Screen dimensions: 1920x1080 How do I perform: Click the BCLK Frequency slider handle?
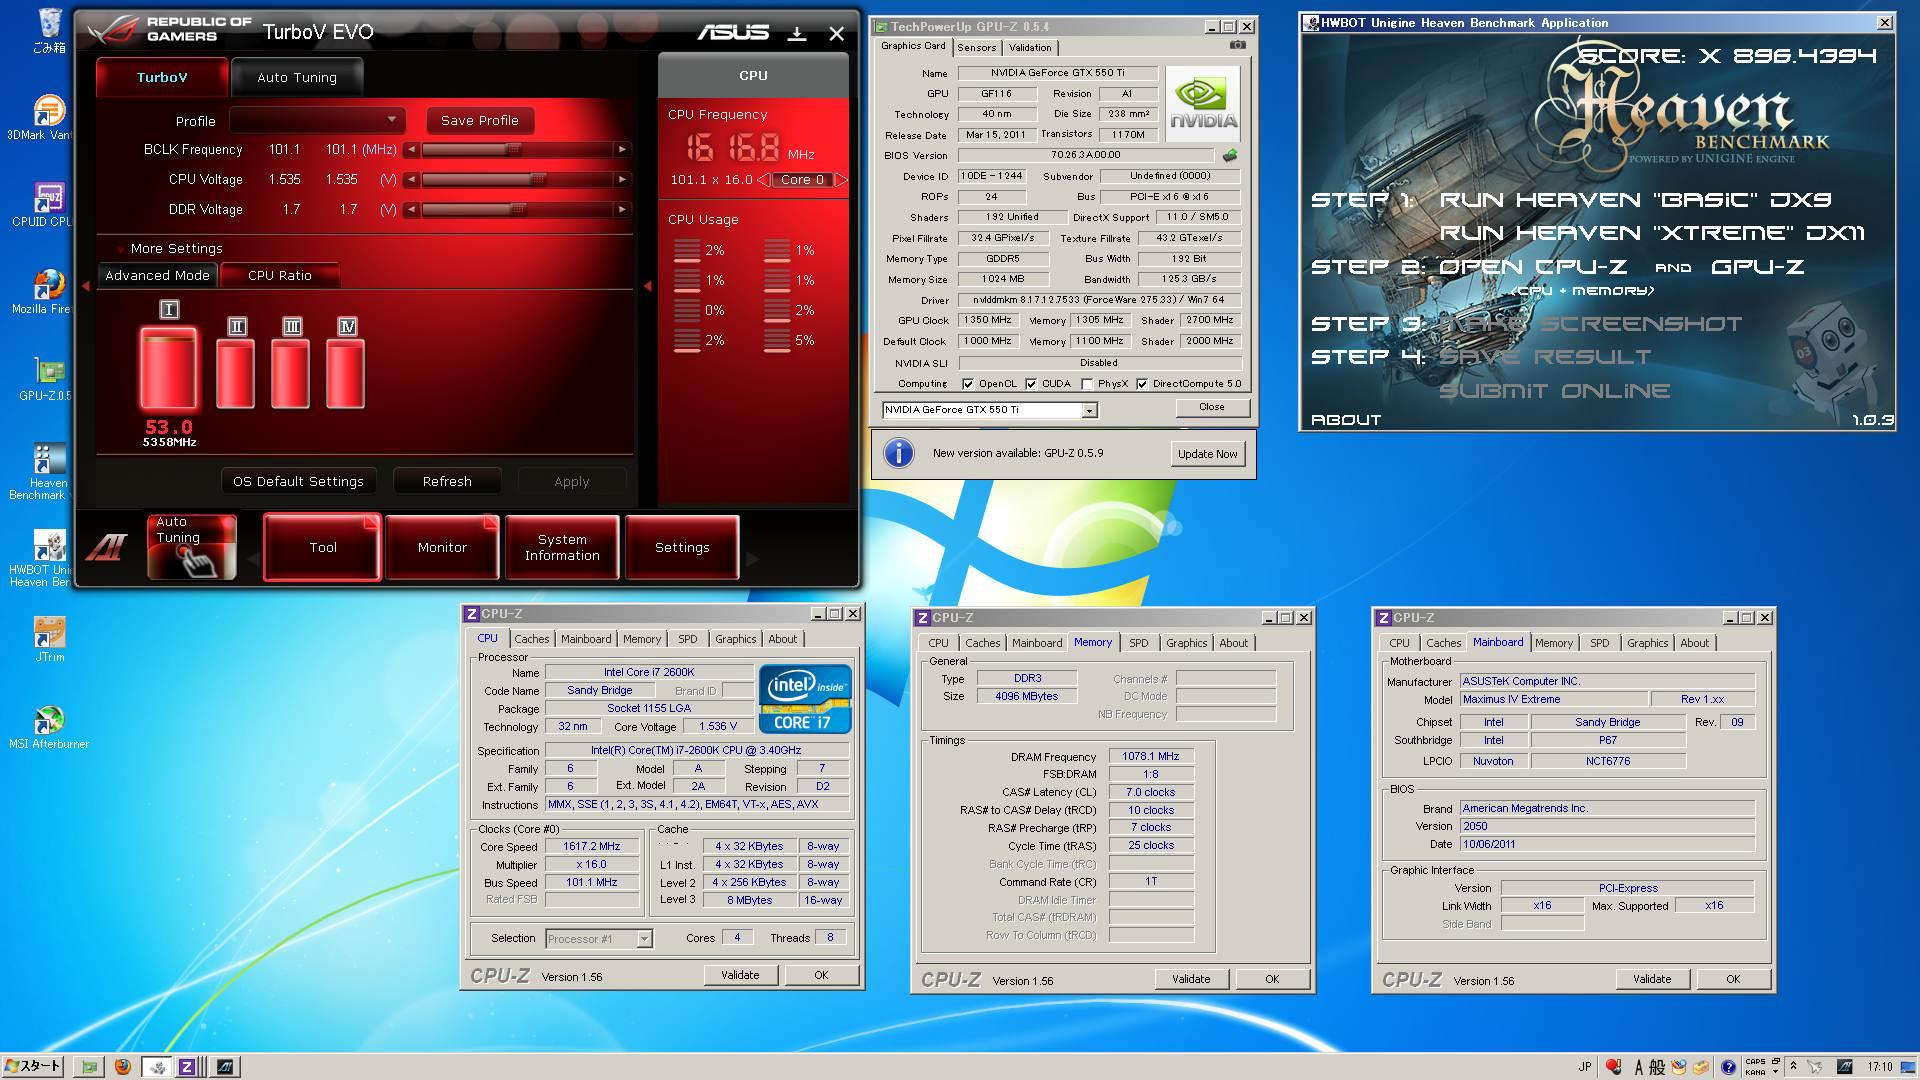click(x=513, y=150)
